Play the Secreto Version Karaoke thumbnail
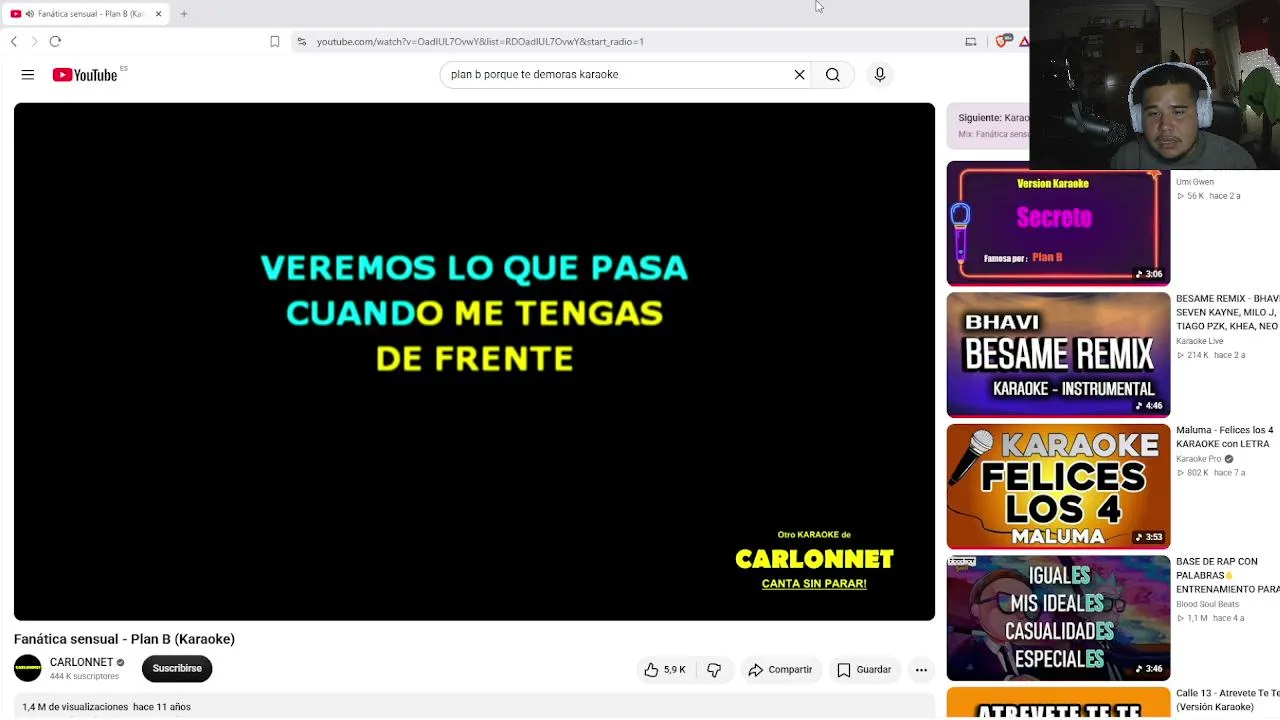Screen dimensions: 1280x720 tap(1058, 223)
